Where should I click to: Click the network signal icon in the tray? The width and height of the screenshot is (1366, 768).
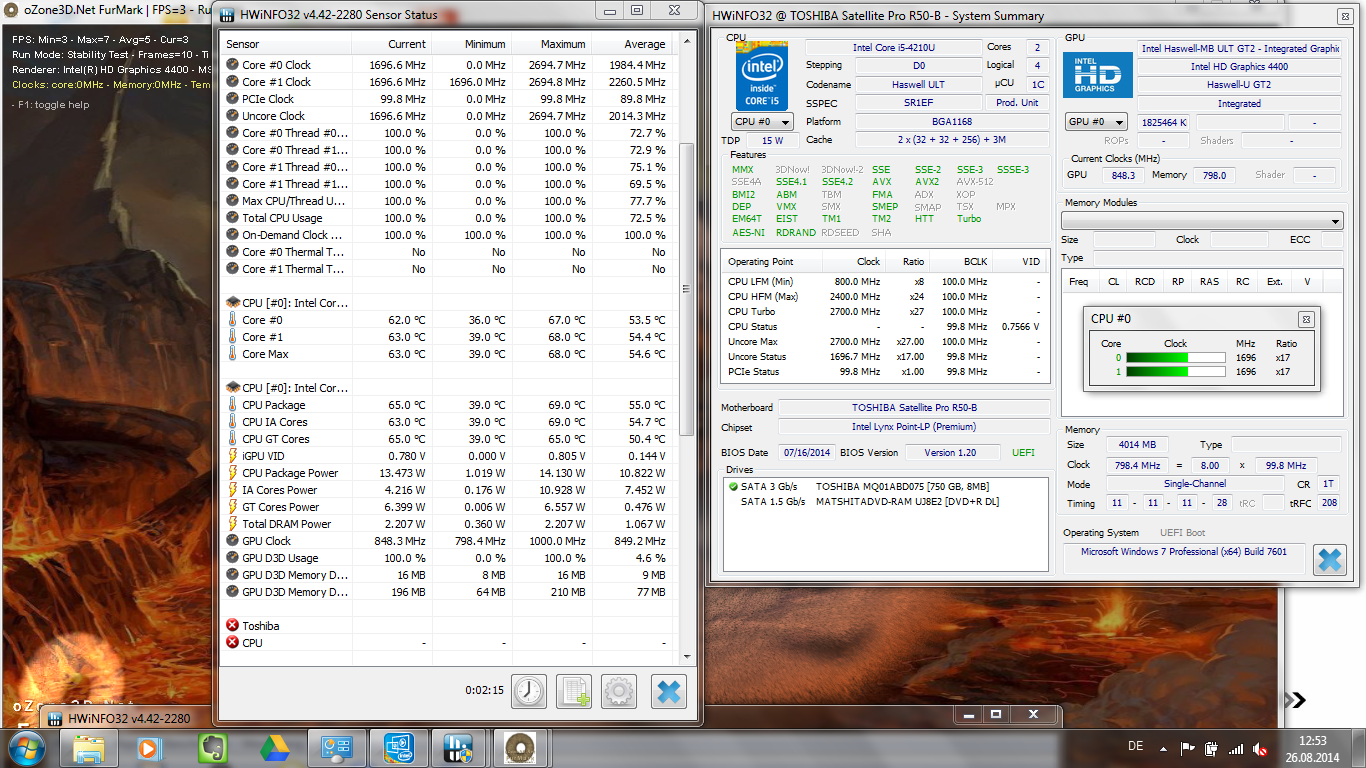tap(1236, 748)
